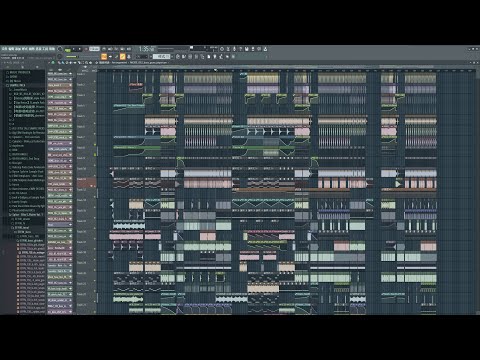Click MODE_002_bass_genre_projection in playlist title
This screenshot has width=480, height=360.
(x=148, y=62)
